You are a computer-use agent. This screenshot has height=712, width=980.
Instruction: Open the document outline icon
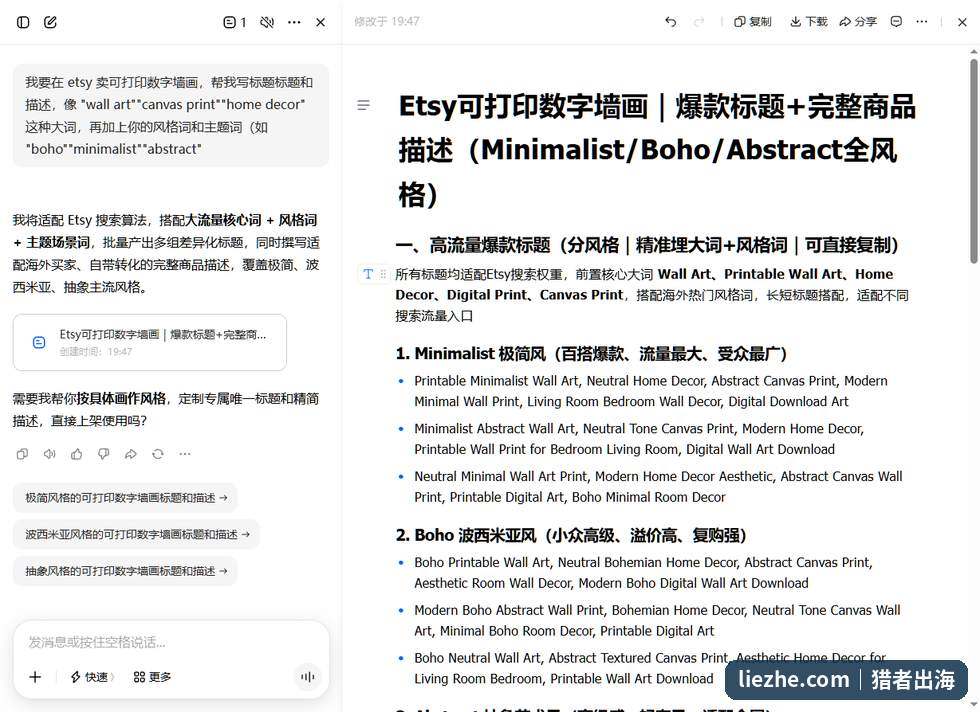coord(363,105)
